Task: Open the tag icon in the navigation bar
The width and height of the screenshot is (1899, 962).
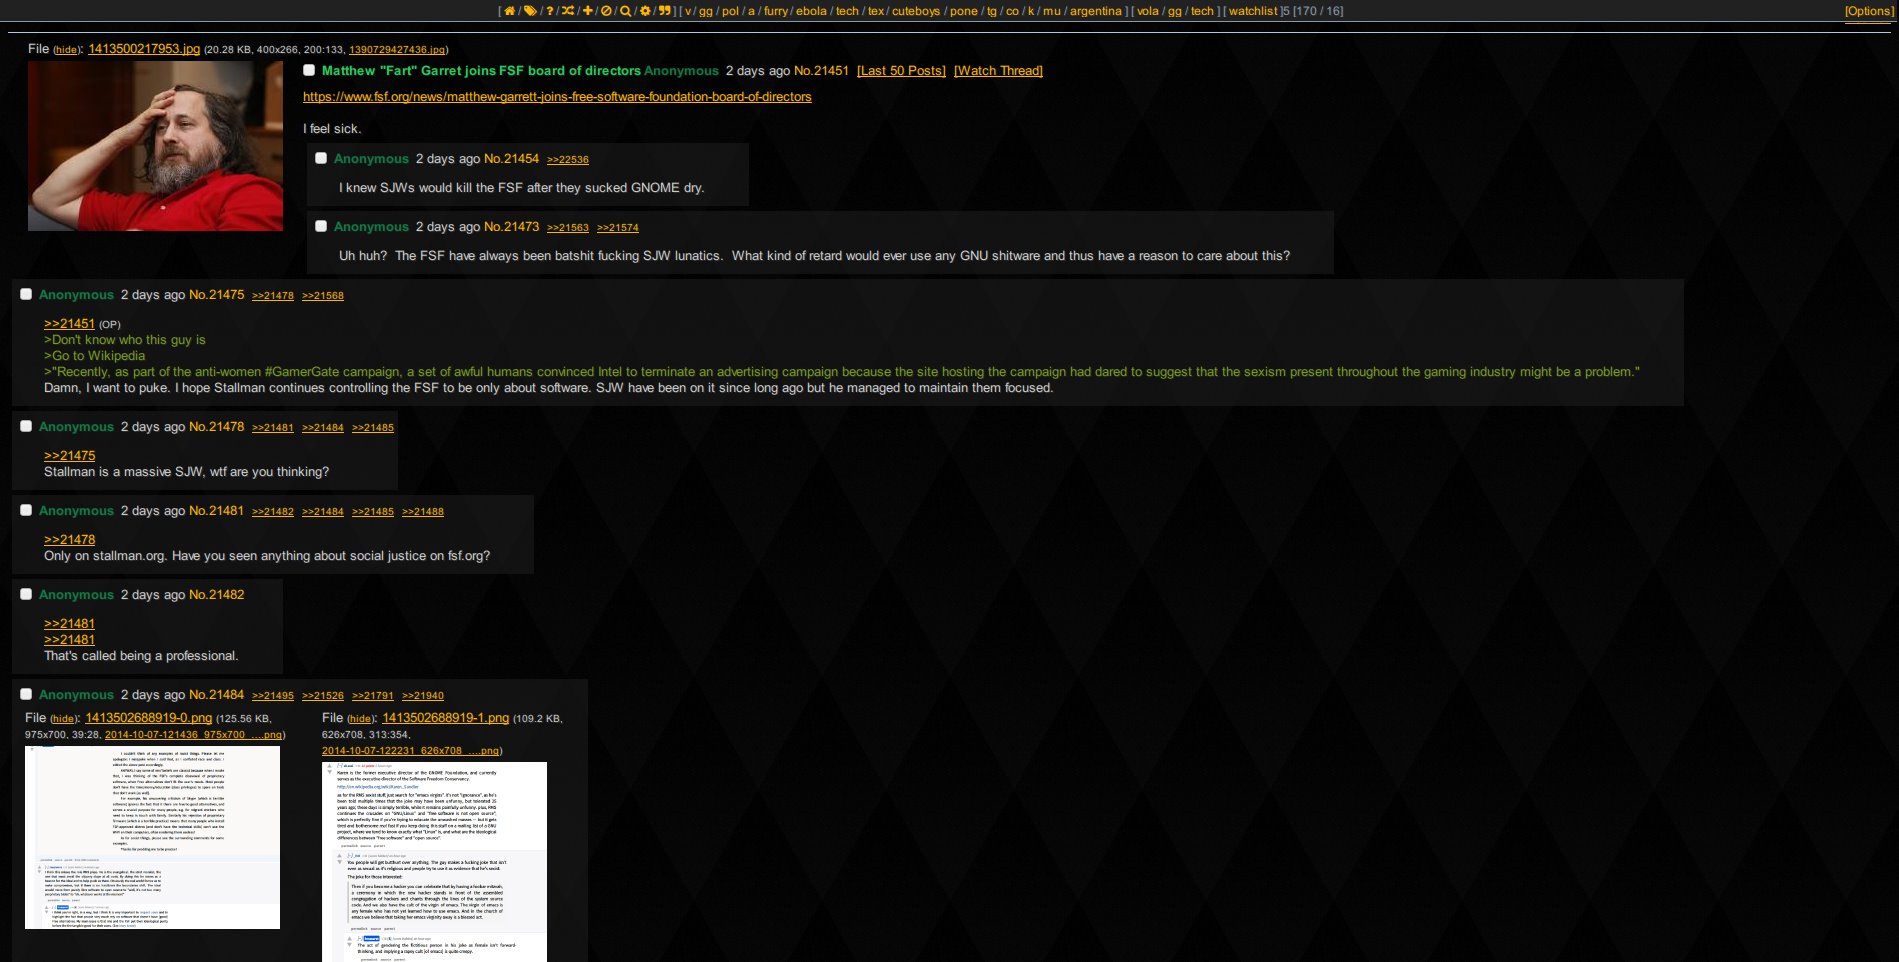Action: coord(531,10)
